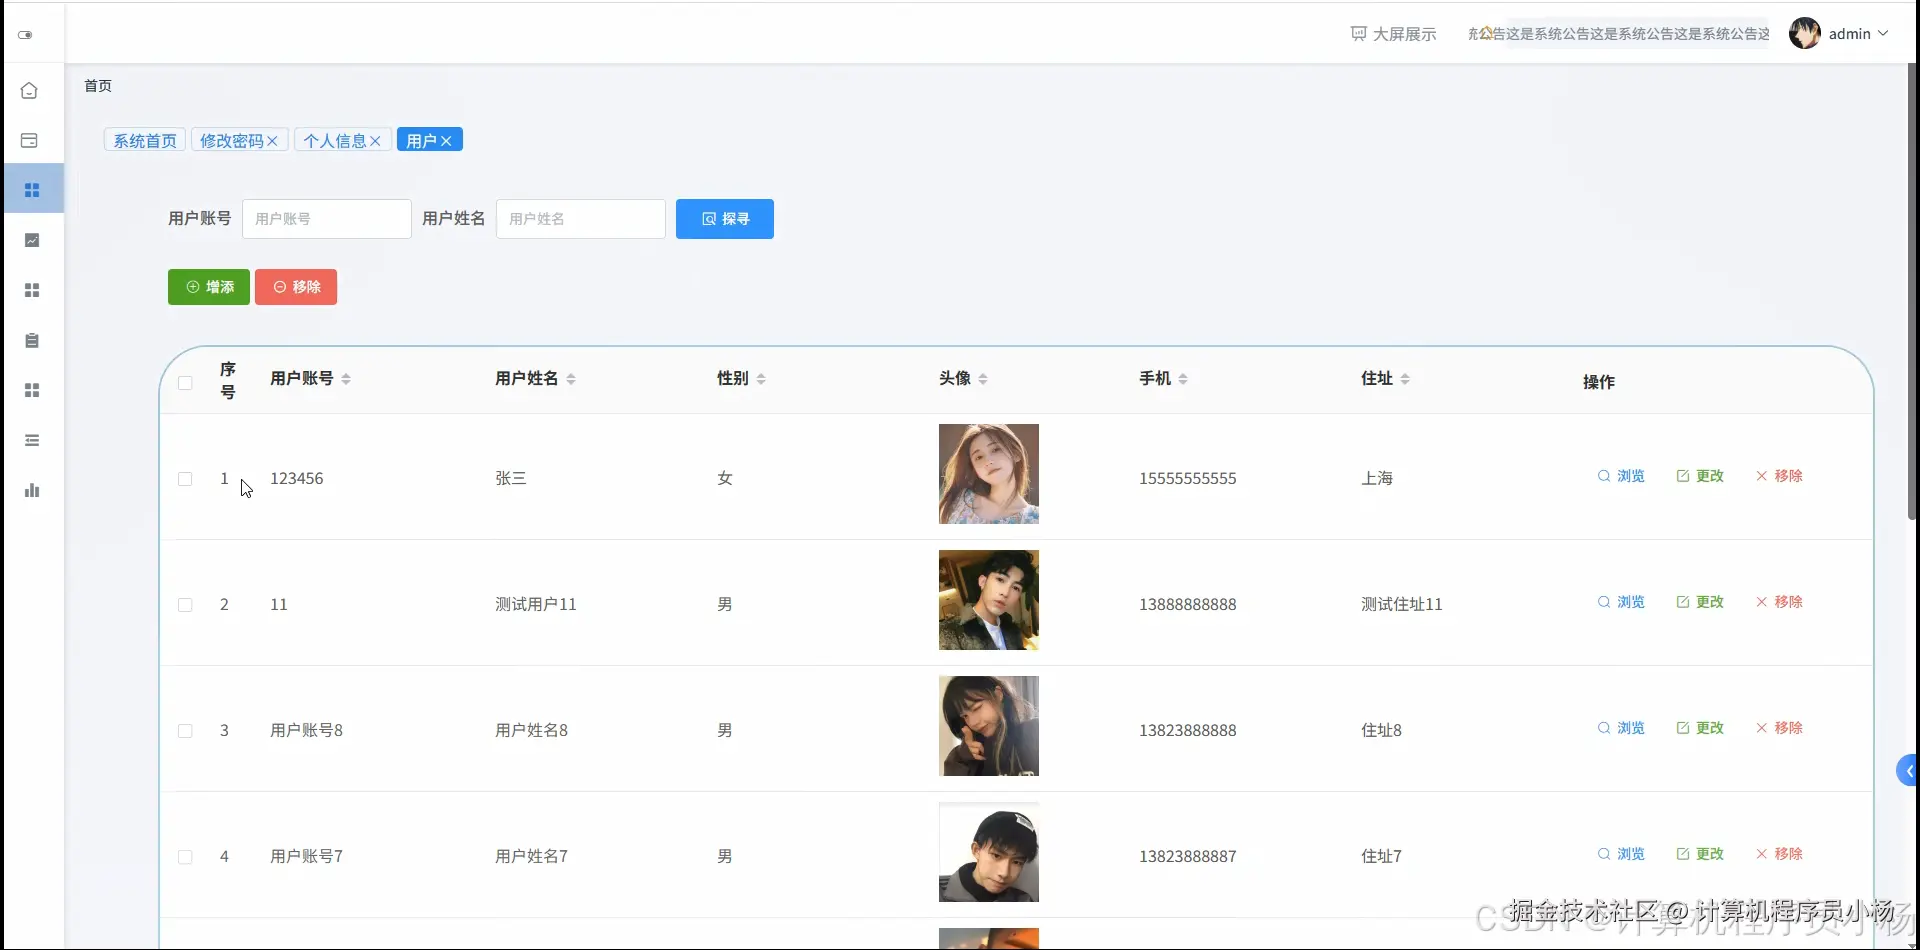Viewport: 1920px width, 950px height.
Task: Focus the 用户账号 search input
Action: click(x=327, y=219)
